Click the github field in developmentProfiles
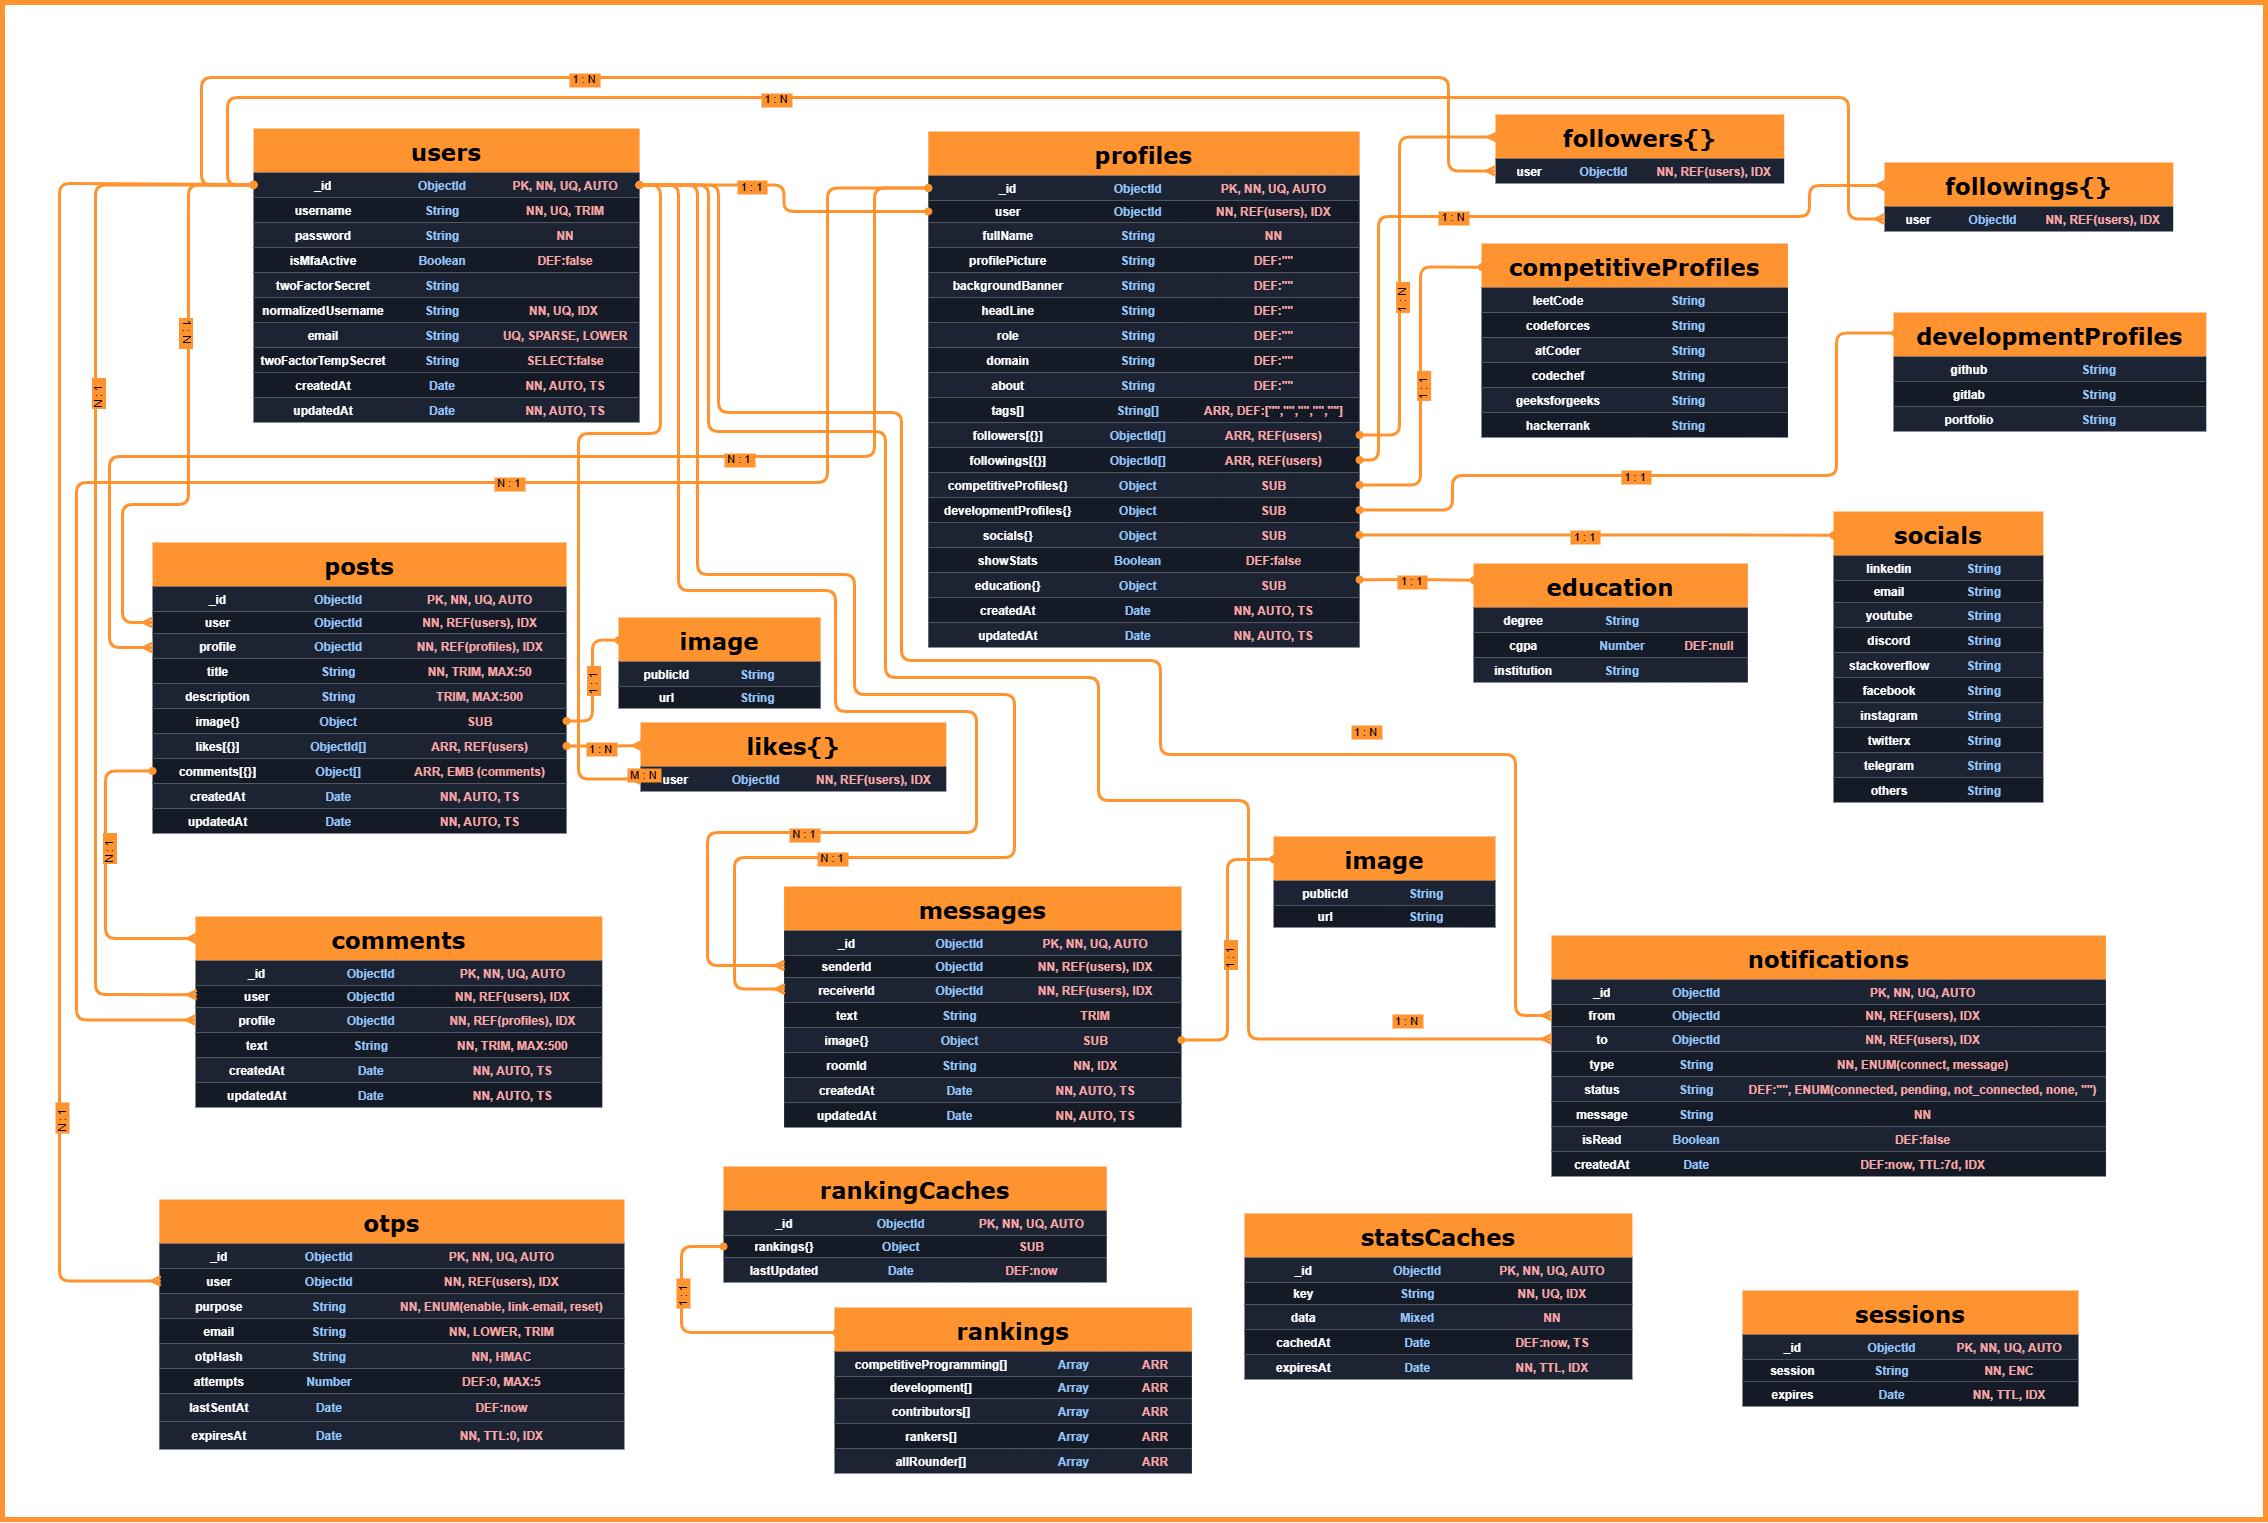Screen dimensions: 2268x1523 click(x=2048, y=369)
